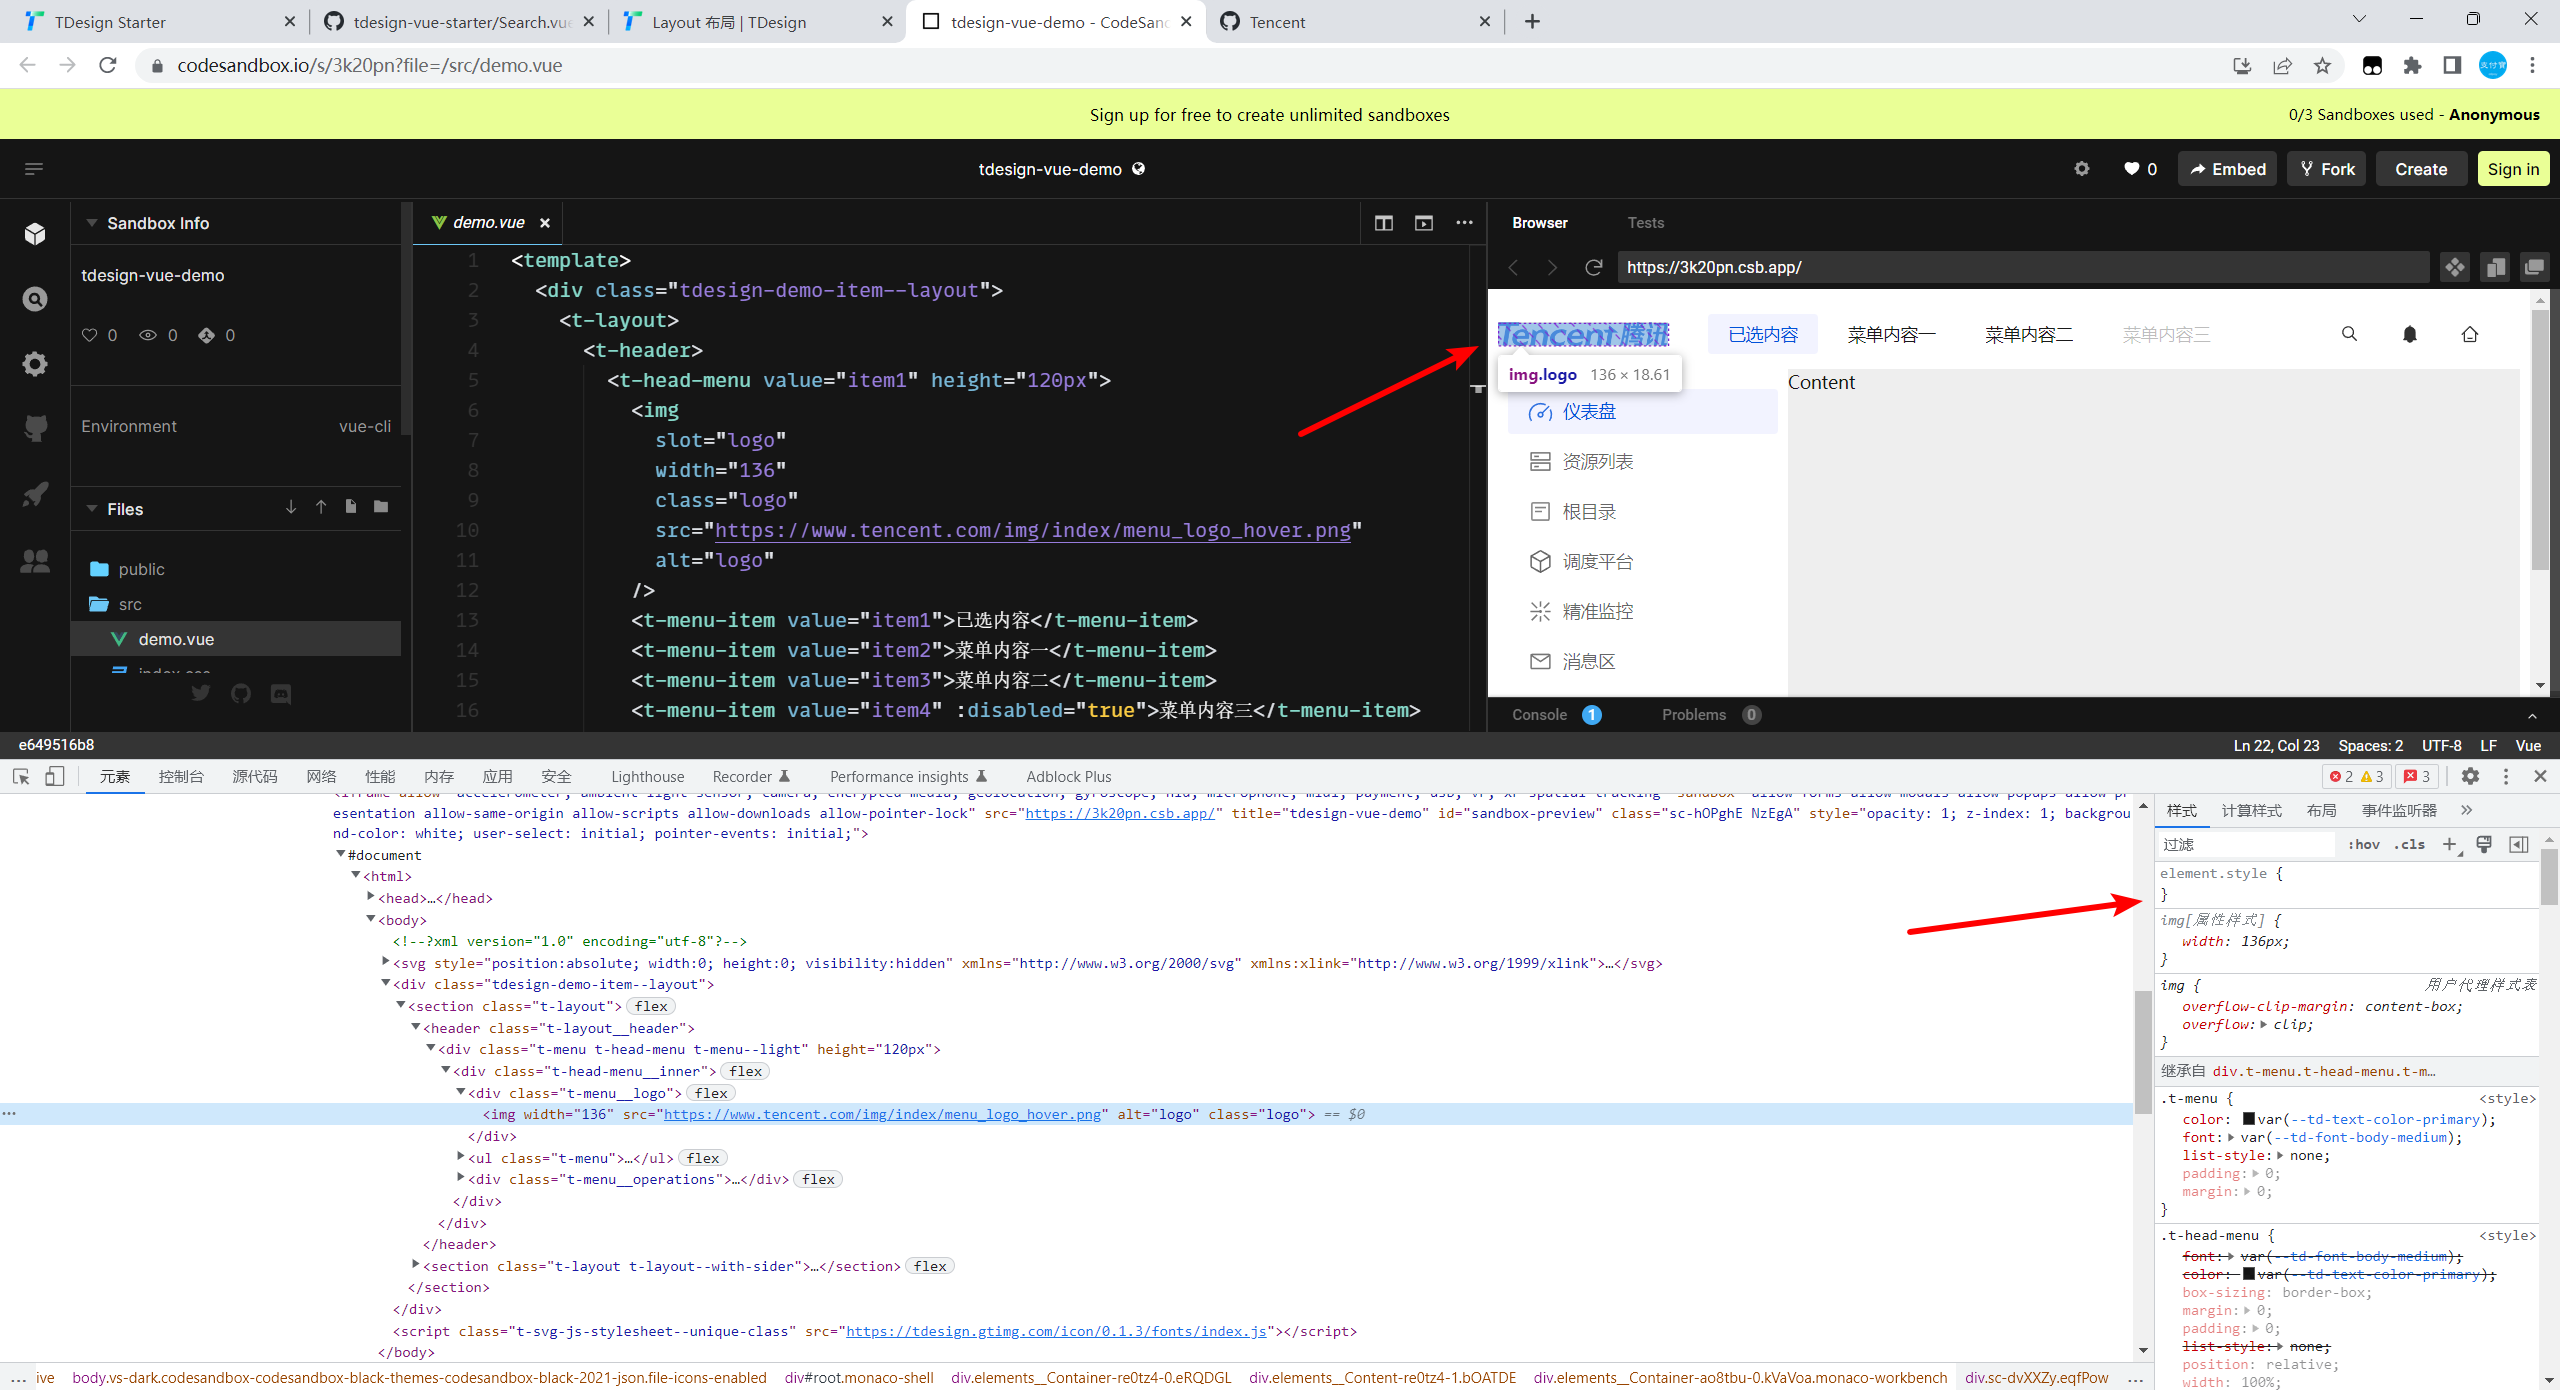
Task: Select 资源列表 in the preview side menu
Action: click(1597, 461)
